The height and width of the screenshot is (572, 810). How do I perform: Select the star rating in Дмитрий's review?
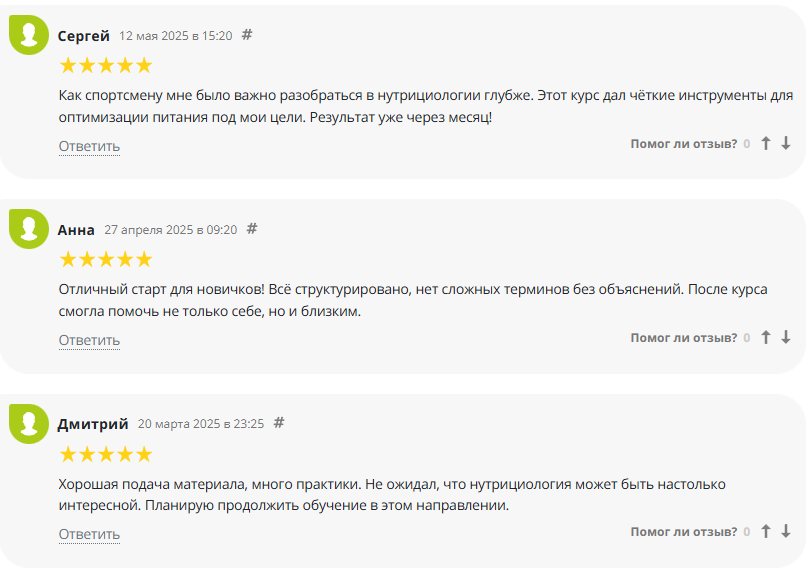point(106,454)
